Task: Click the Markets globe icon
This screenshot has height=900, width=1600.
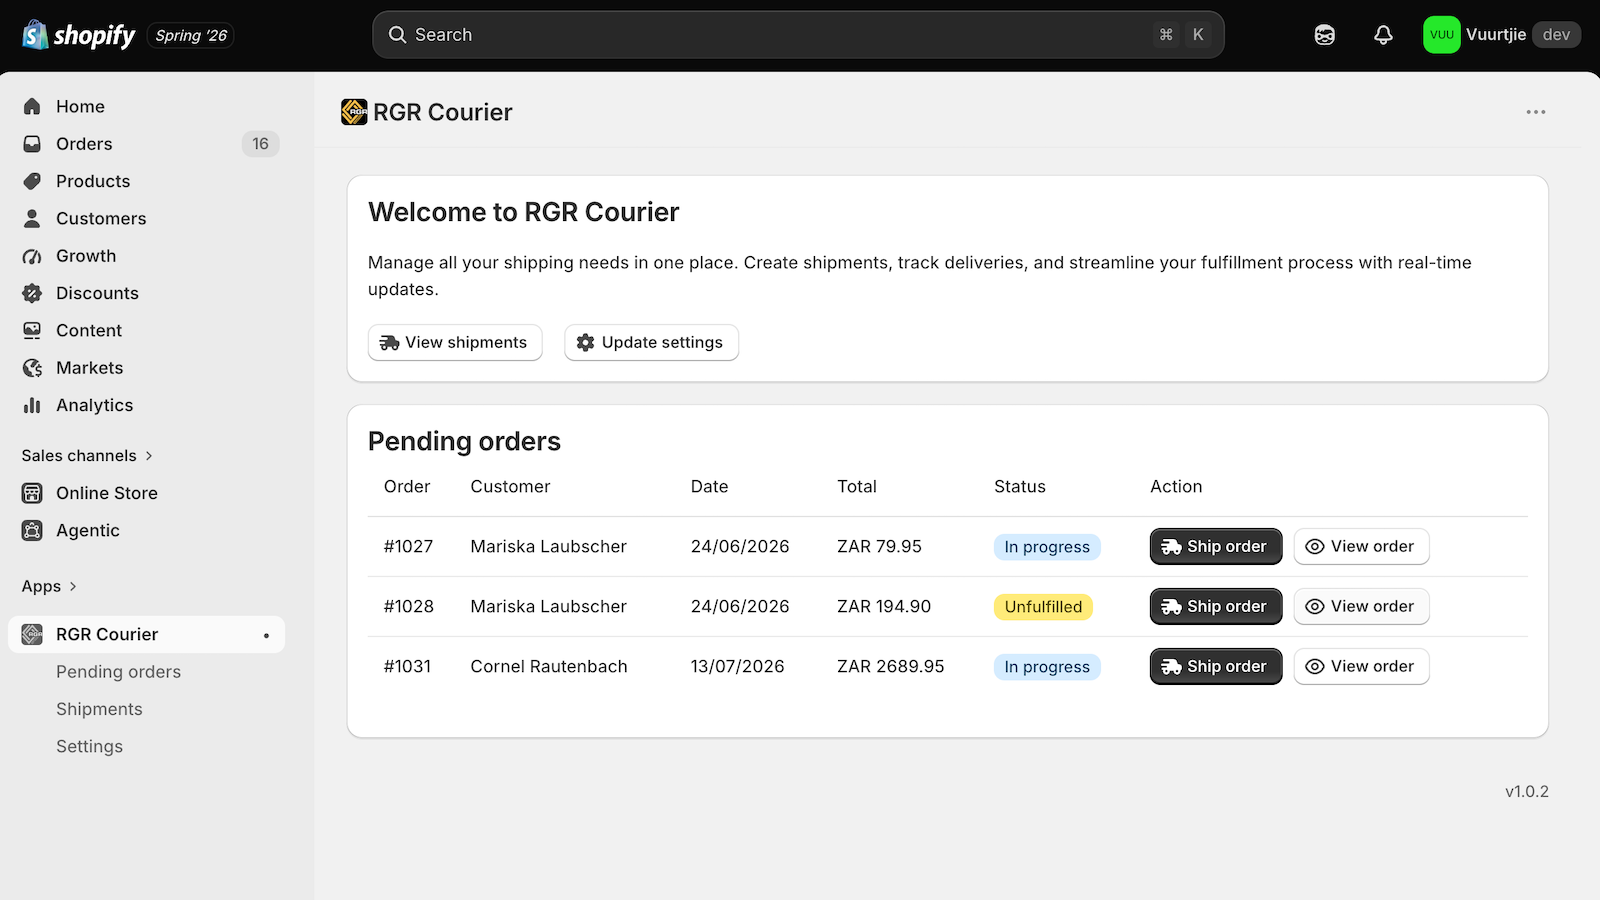Action: (32, 368)
